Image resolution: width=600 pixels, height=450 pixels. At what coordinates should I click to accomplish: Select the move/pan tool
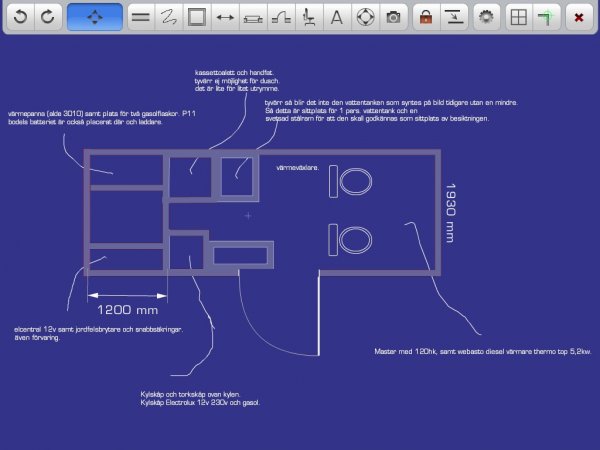tap(95, 17)
